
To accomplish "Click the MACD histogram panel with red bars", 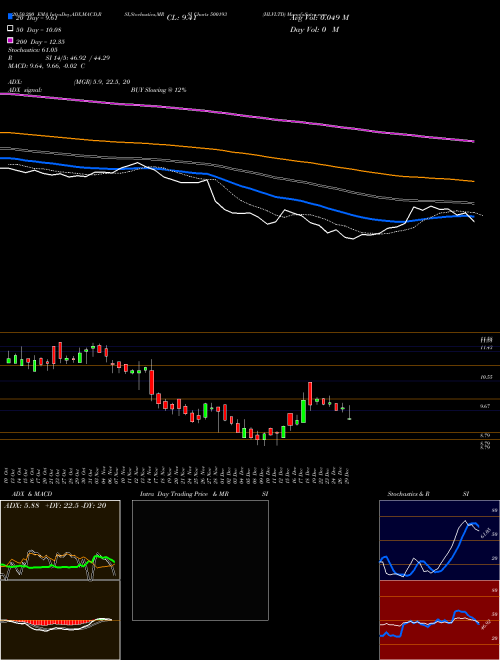I will click(x=60, y=620).
